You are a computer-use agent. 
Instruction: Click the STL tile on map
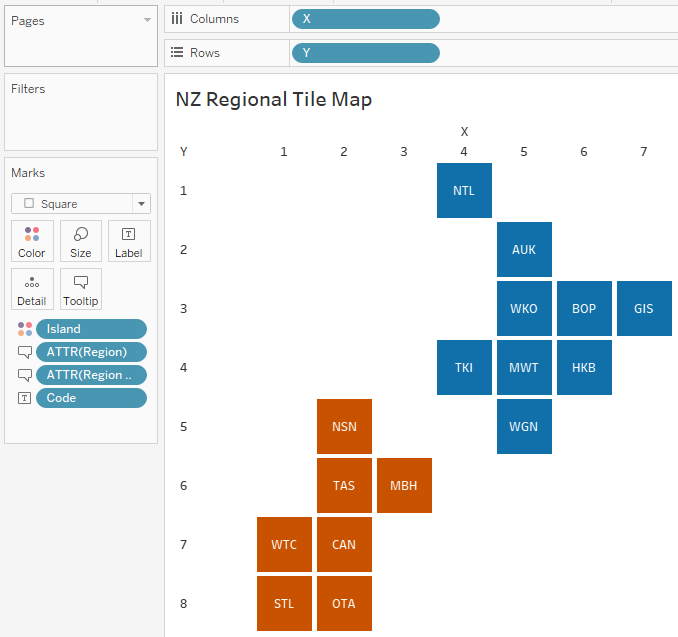284,604
